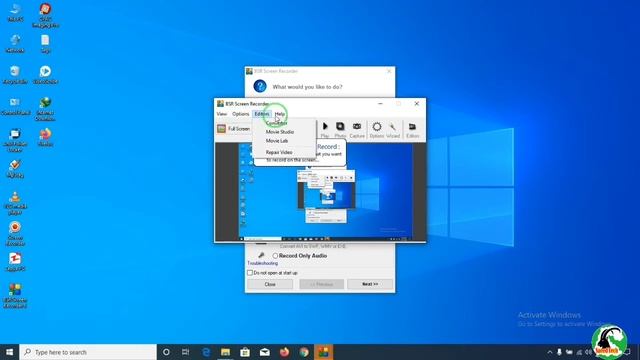
Task: Check Do not open at start up
Action: 250,273
